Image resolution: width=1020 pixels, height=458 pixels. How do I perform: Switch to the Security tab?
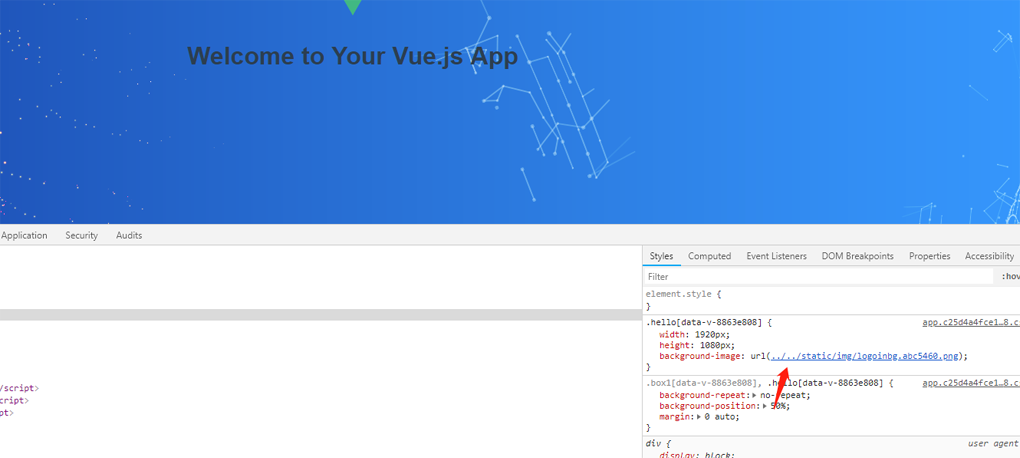pyautogui.click(x=81, y=236)
